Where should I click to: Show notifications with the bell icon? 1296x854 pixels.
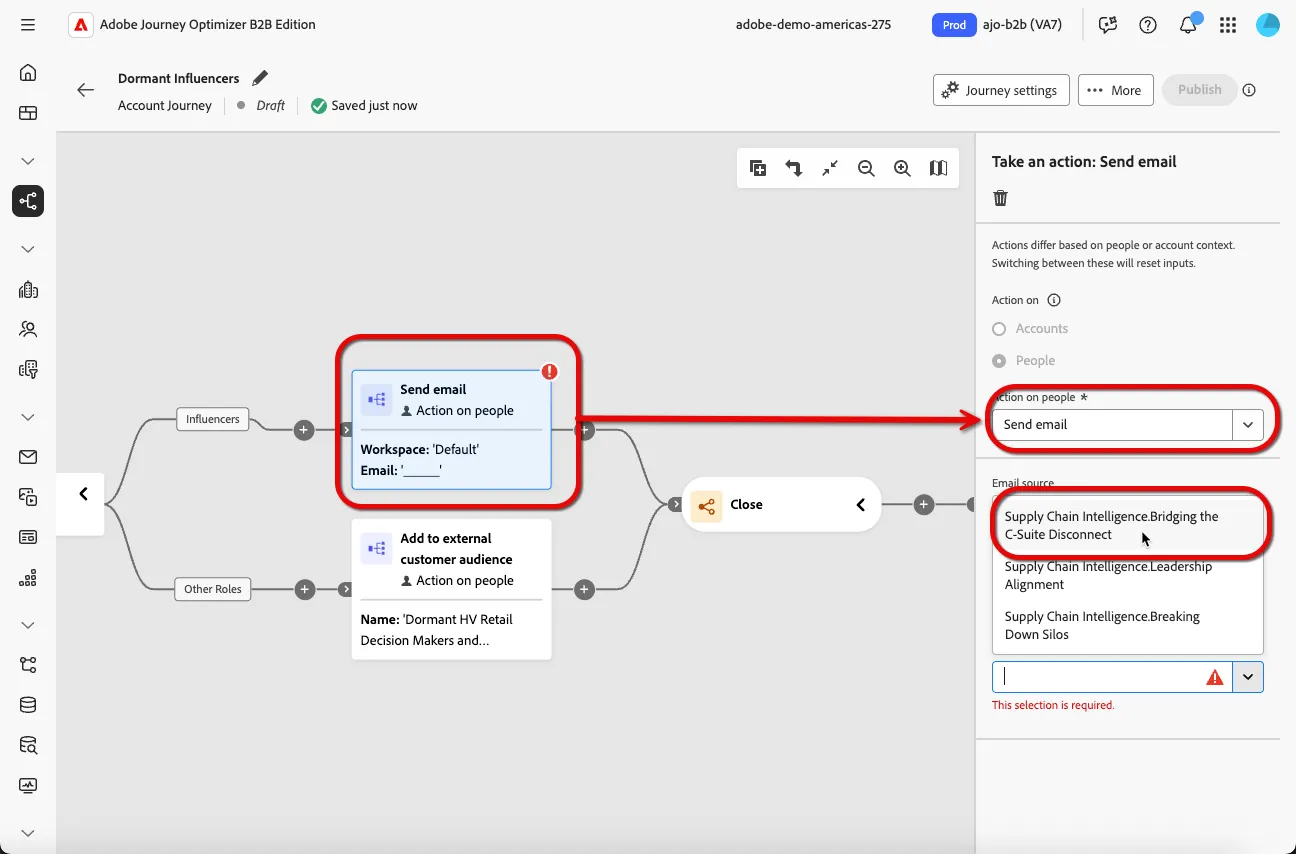(1188, 25)
